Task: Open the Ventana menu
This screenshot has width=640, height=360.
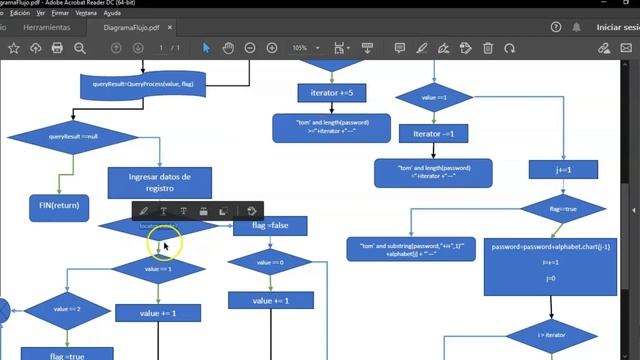Action: pos(86,13)
